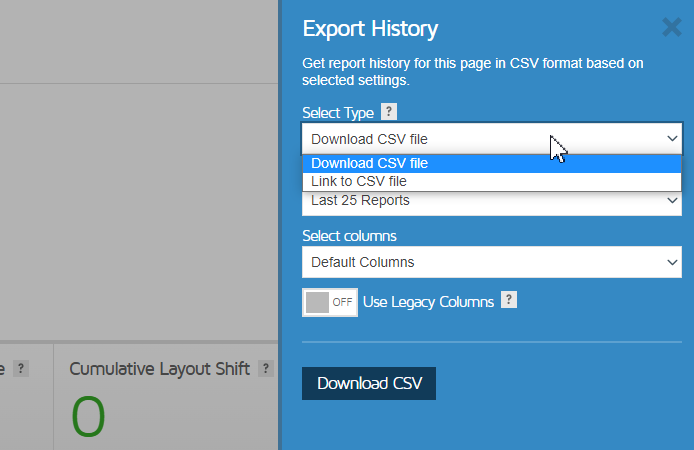
Task: Click the OFF label inside the legacy switch
Action: point(342,302)
